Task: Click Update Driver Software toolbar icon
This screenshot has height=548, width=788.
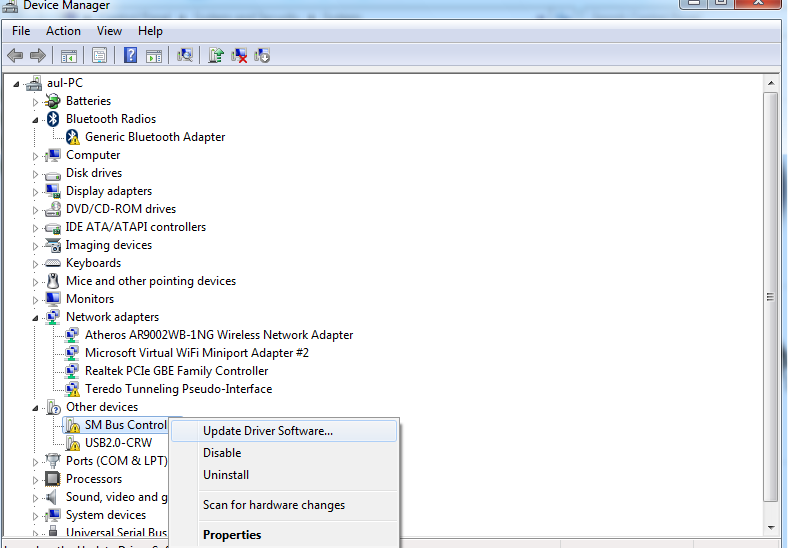Action: coord(216,55)
